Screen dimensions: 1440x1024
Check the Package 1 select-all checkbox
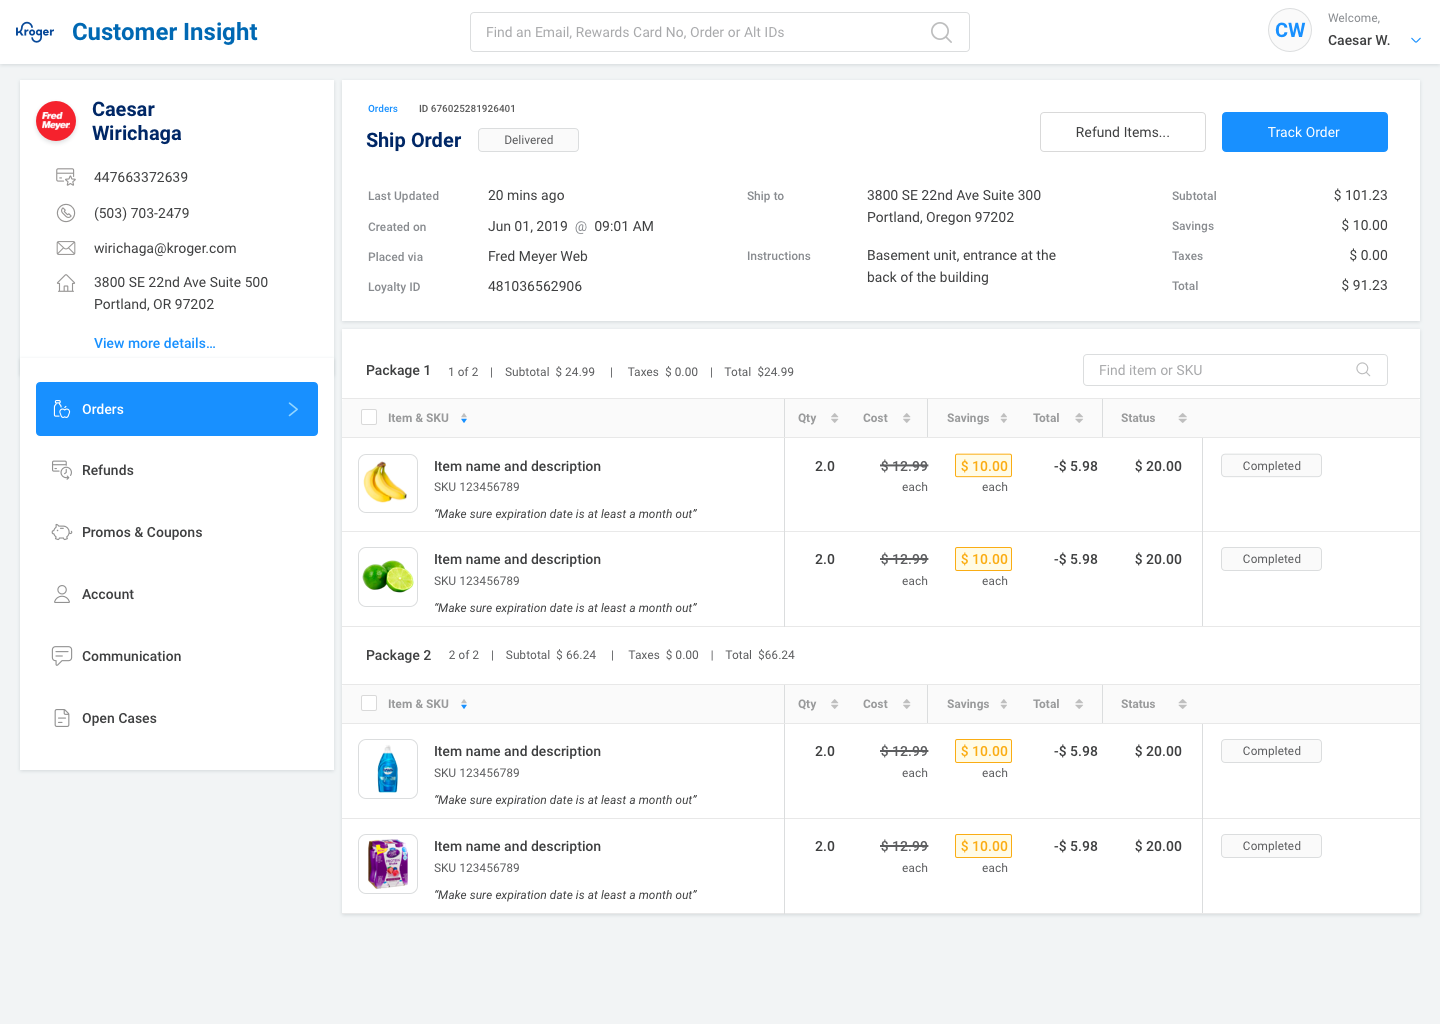(x=369, y=418)
